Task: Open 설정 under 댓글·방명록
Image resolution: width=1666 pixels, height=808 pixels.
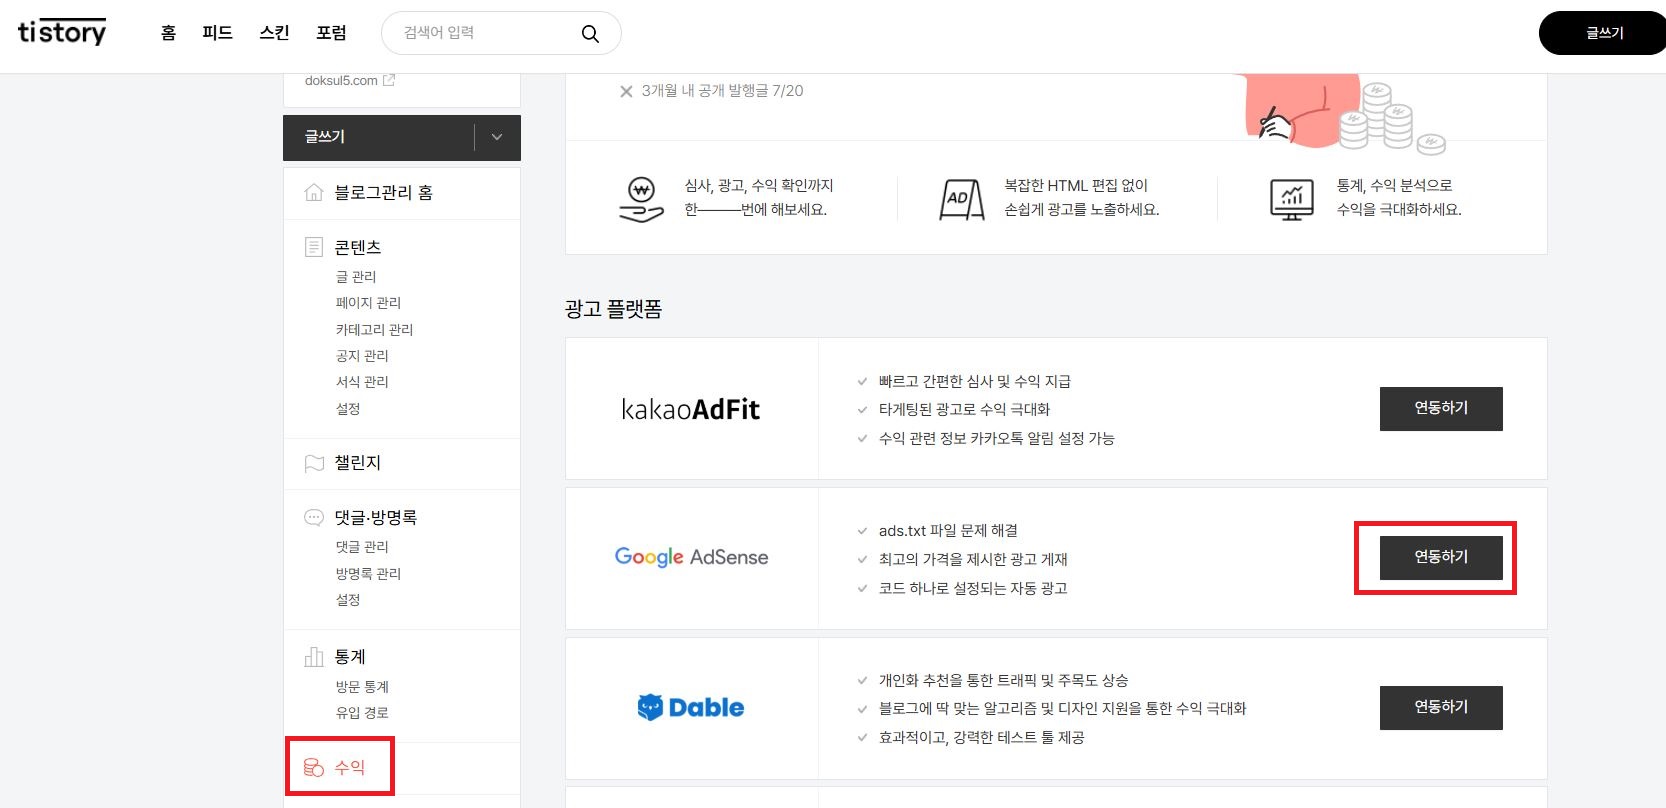Action: 348,599
